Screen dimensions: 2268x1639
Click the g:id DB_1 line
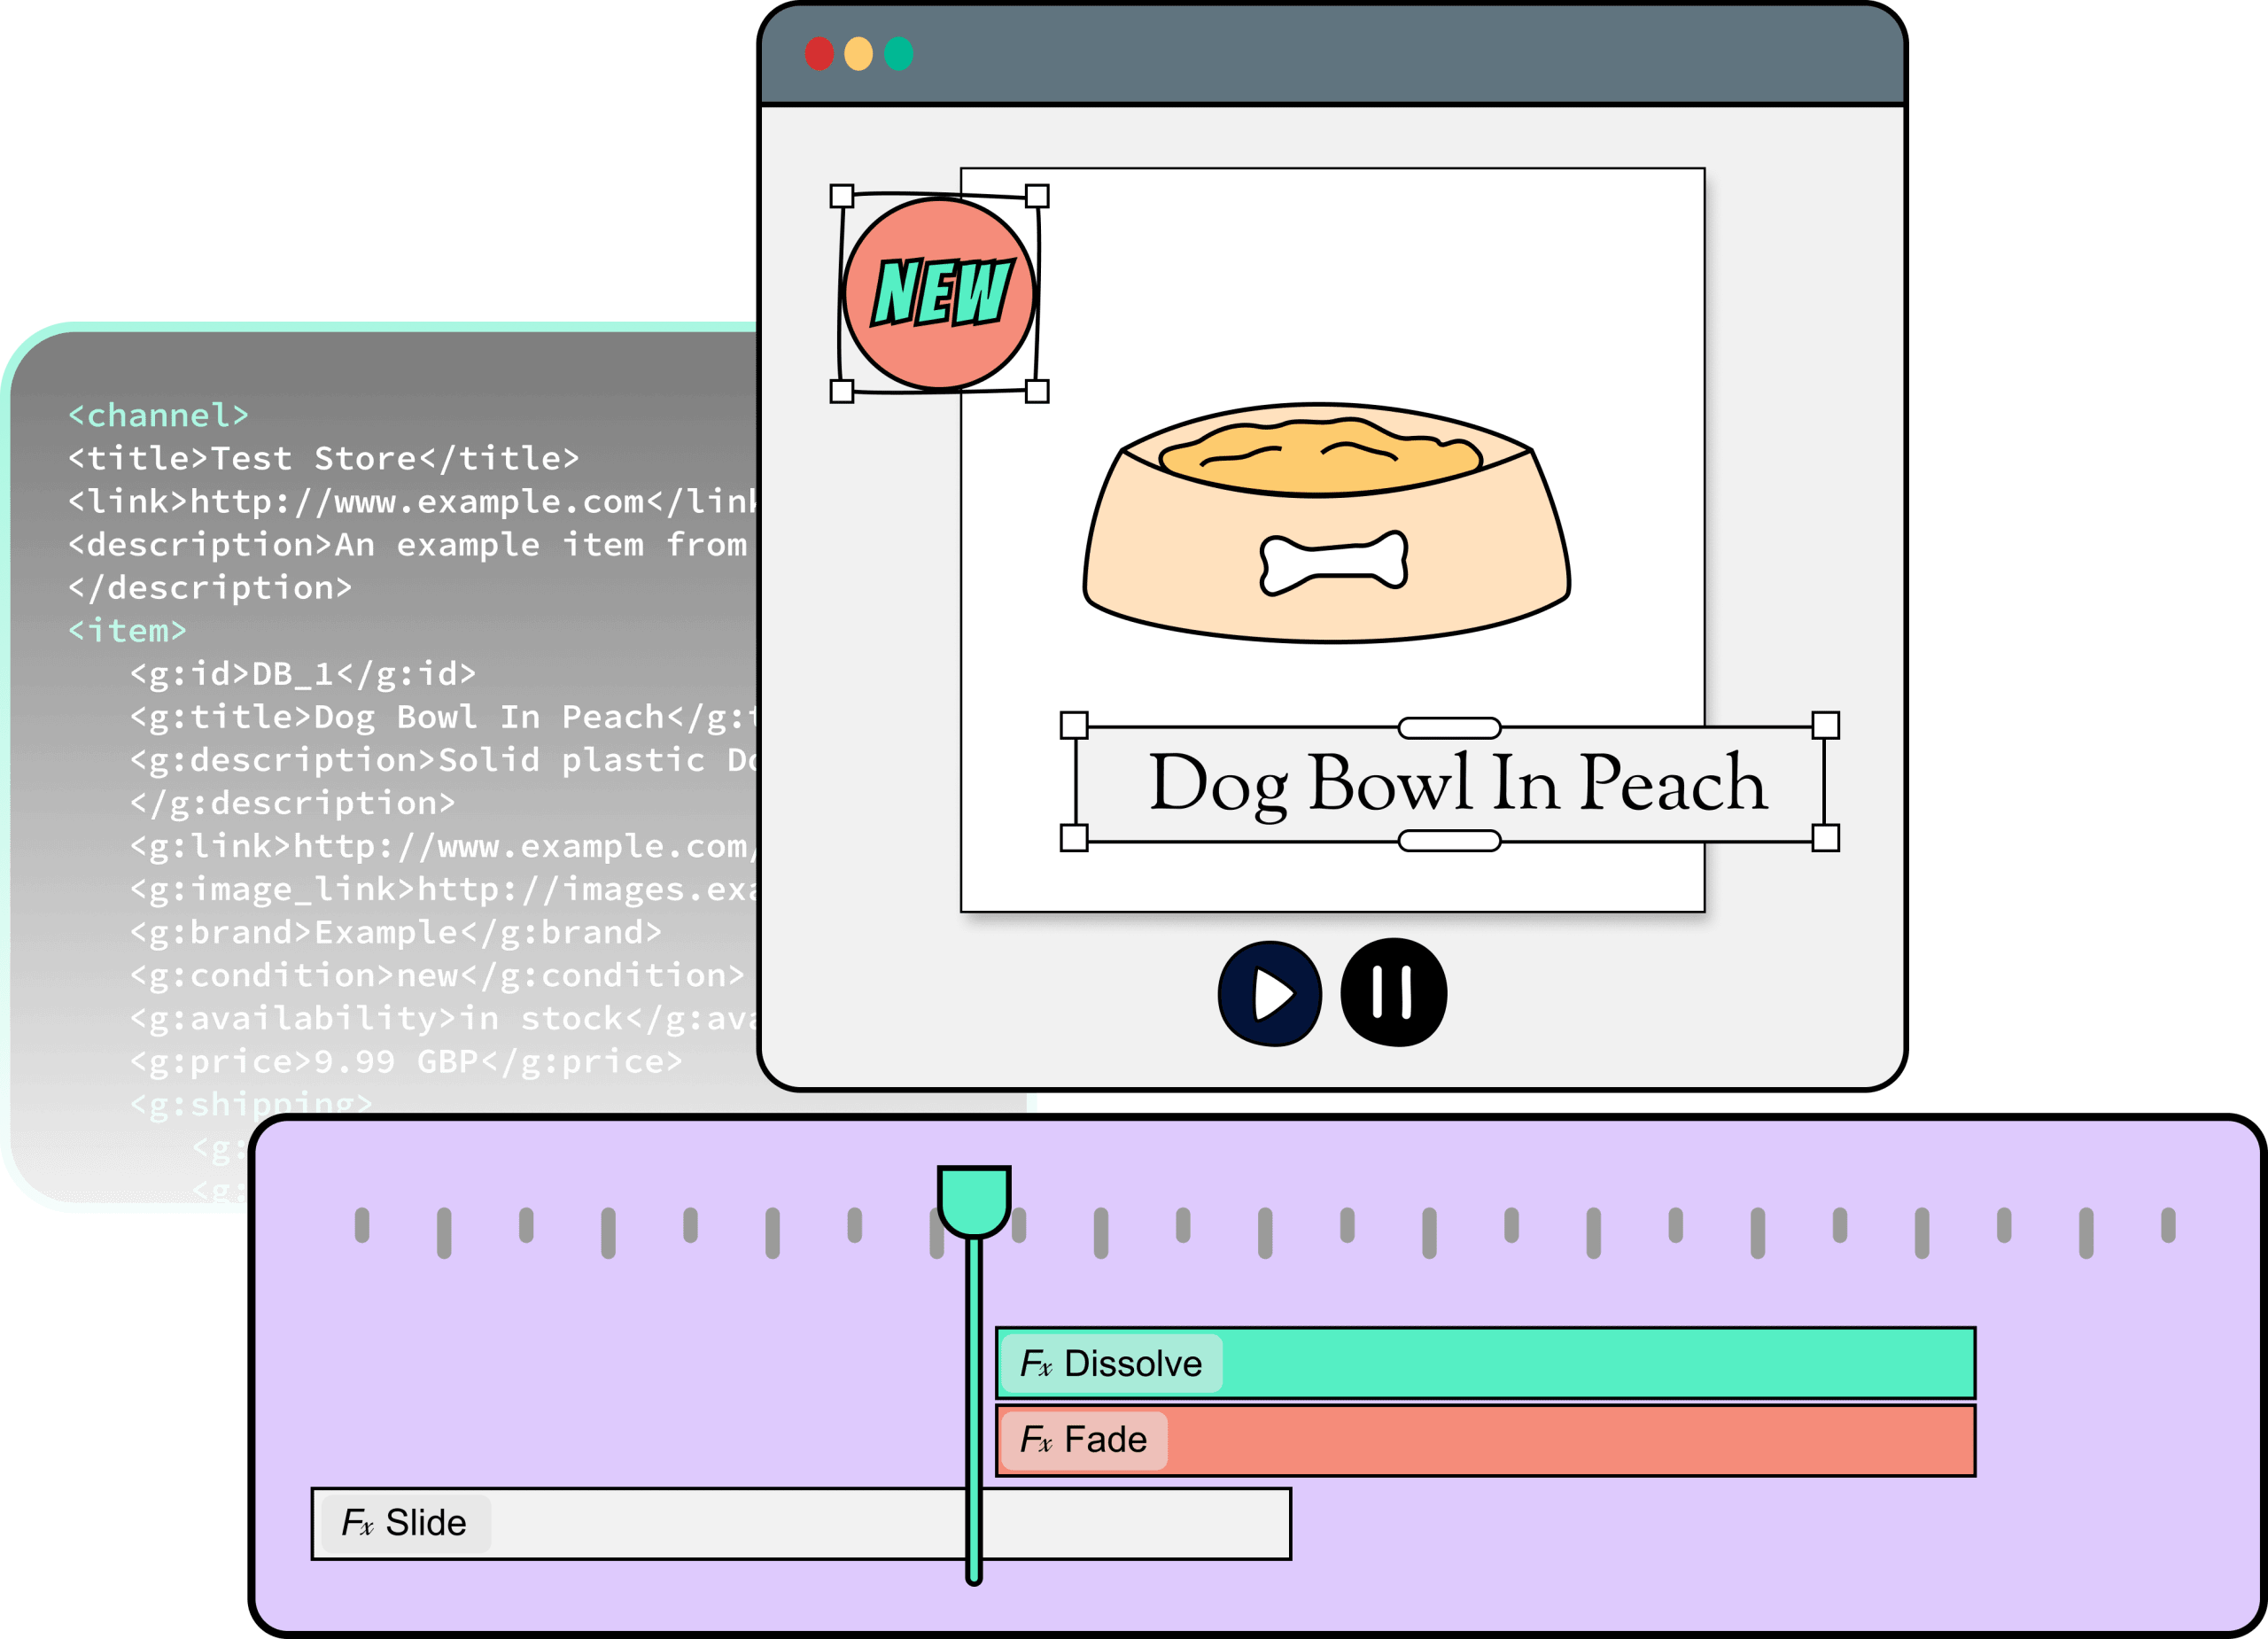303,674
